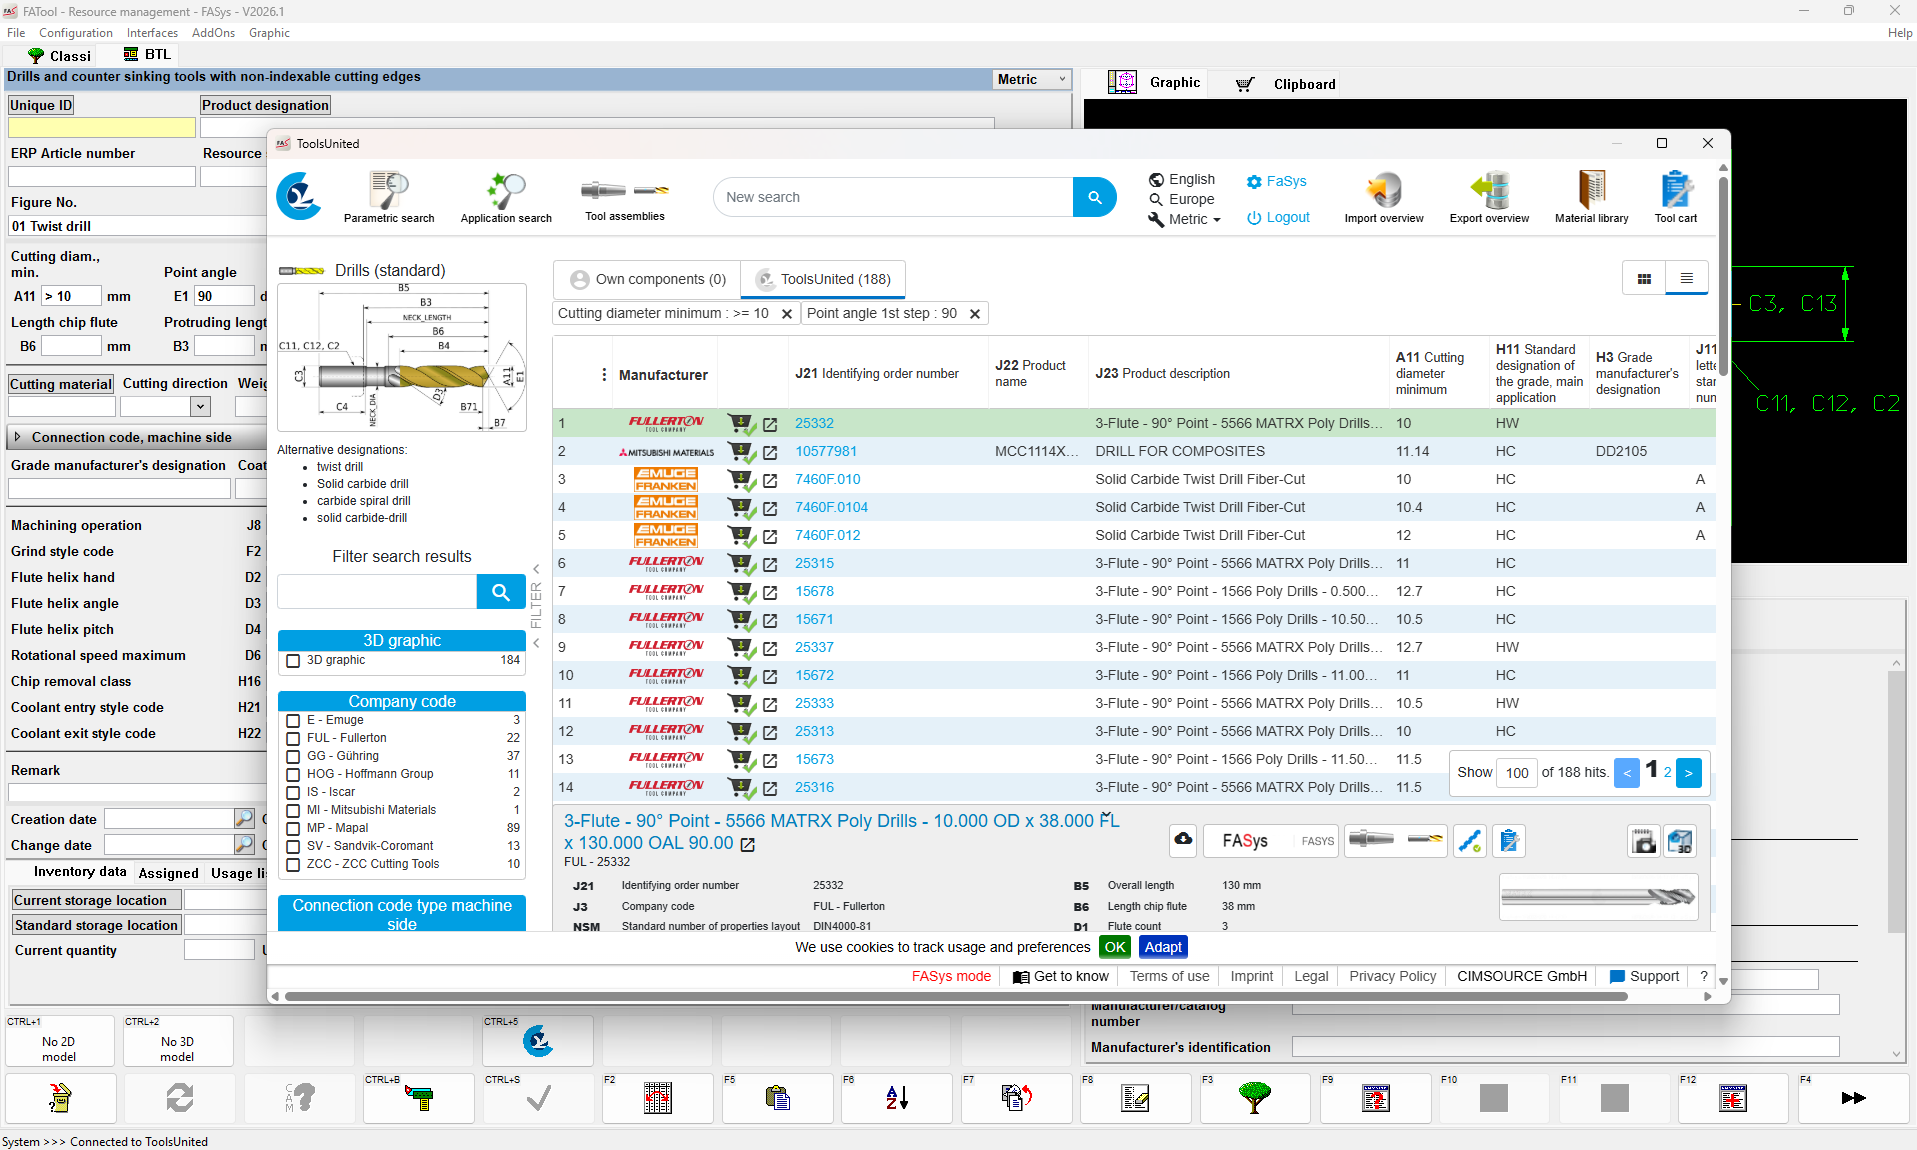Image resolution: width=1917 pixels, height=1150 pixels.
Task: Switch to grid tile view
Action: [1644, 279]
